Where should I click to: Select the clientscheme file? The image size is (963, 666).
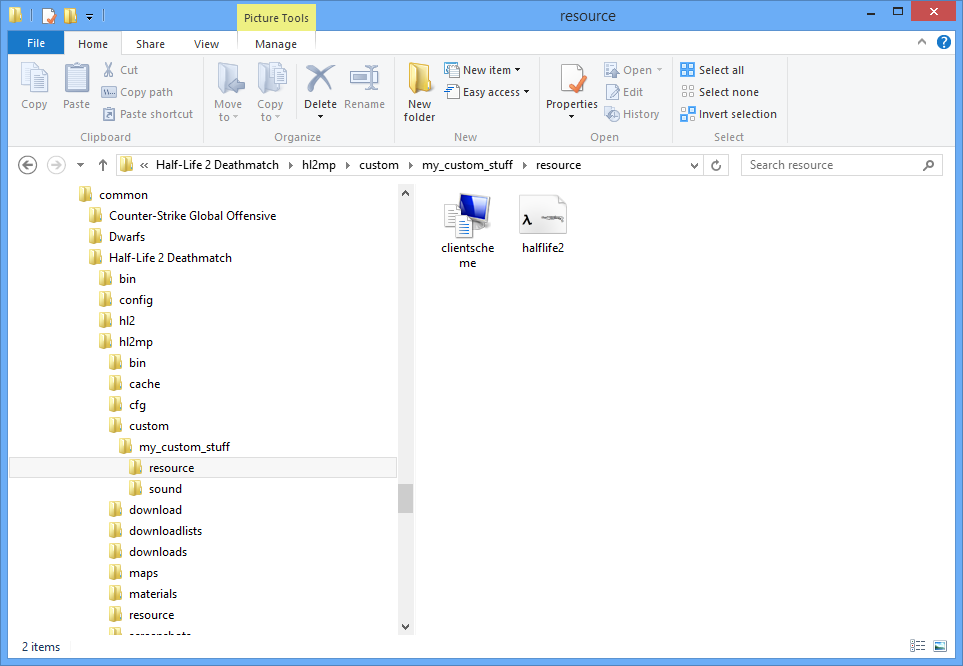(467, 230)
